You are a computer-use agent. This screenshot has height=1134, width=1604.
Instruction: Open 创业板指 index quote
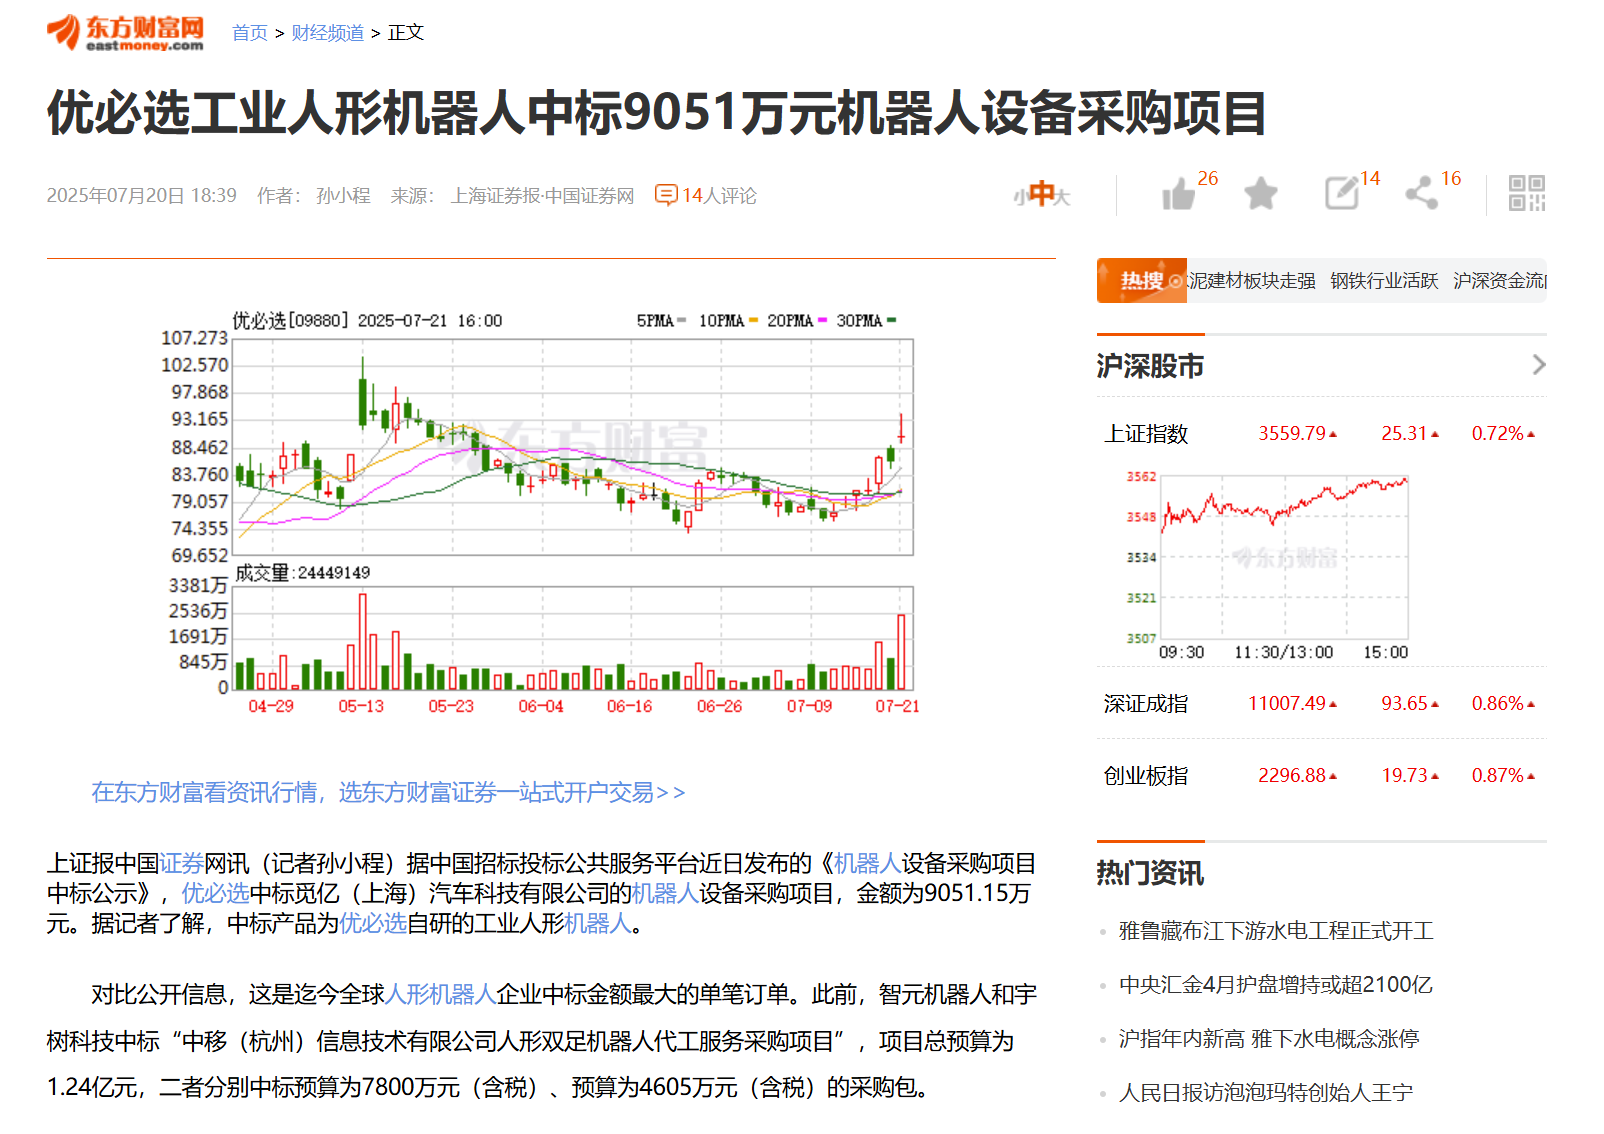coord(1146,776)
